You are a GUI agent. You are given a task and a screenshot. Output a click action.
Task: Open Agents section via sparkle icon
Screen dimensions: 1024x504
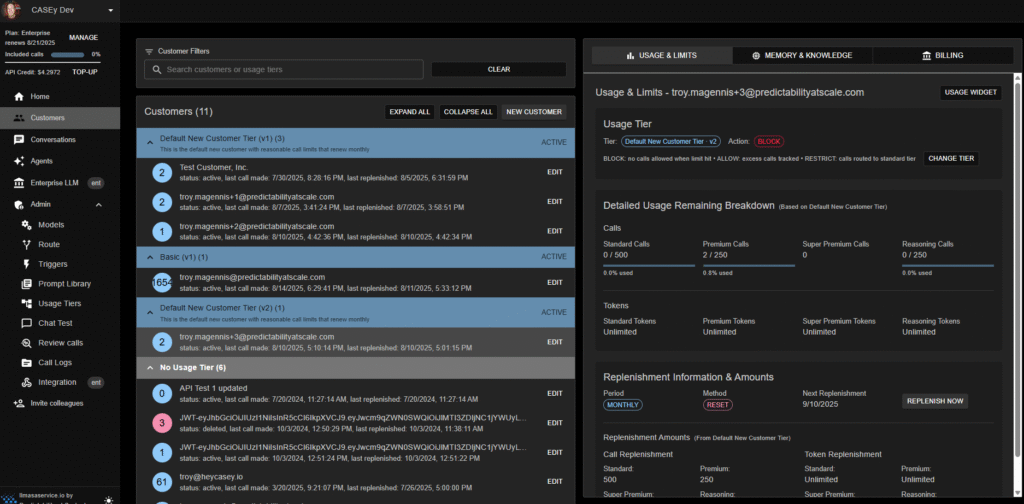tap(19, 161)
